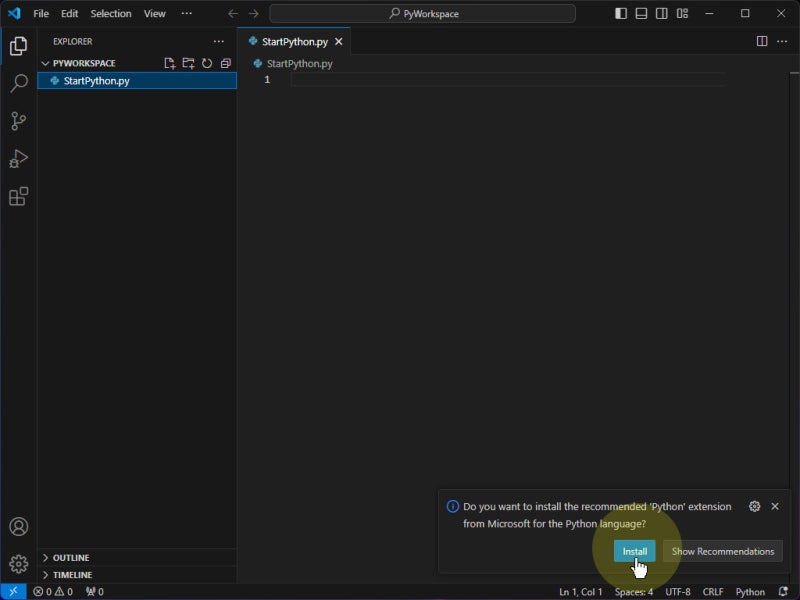This screenshot has width=800, height=600.
Task: Refresh the Explorer file tree
Action: point(207,63)
